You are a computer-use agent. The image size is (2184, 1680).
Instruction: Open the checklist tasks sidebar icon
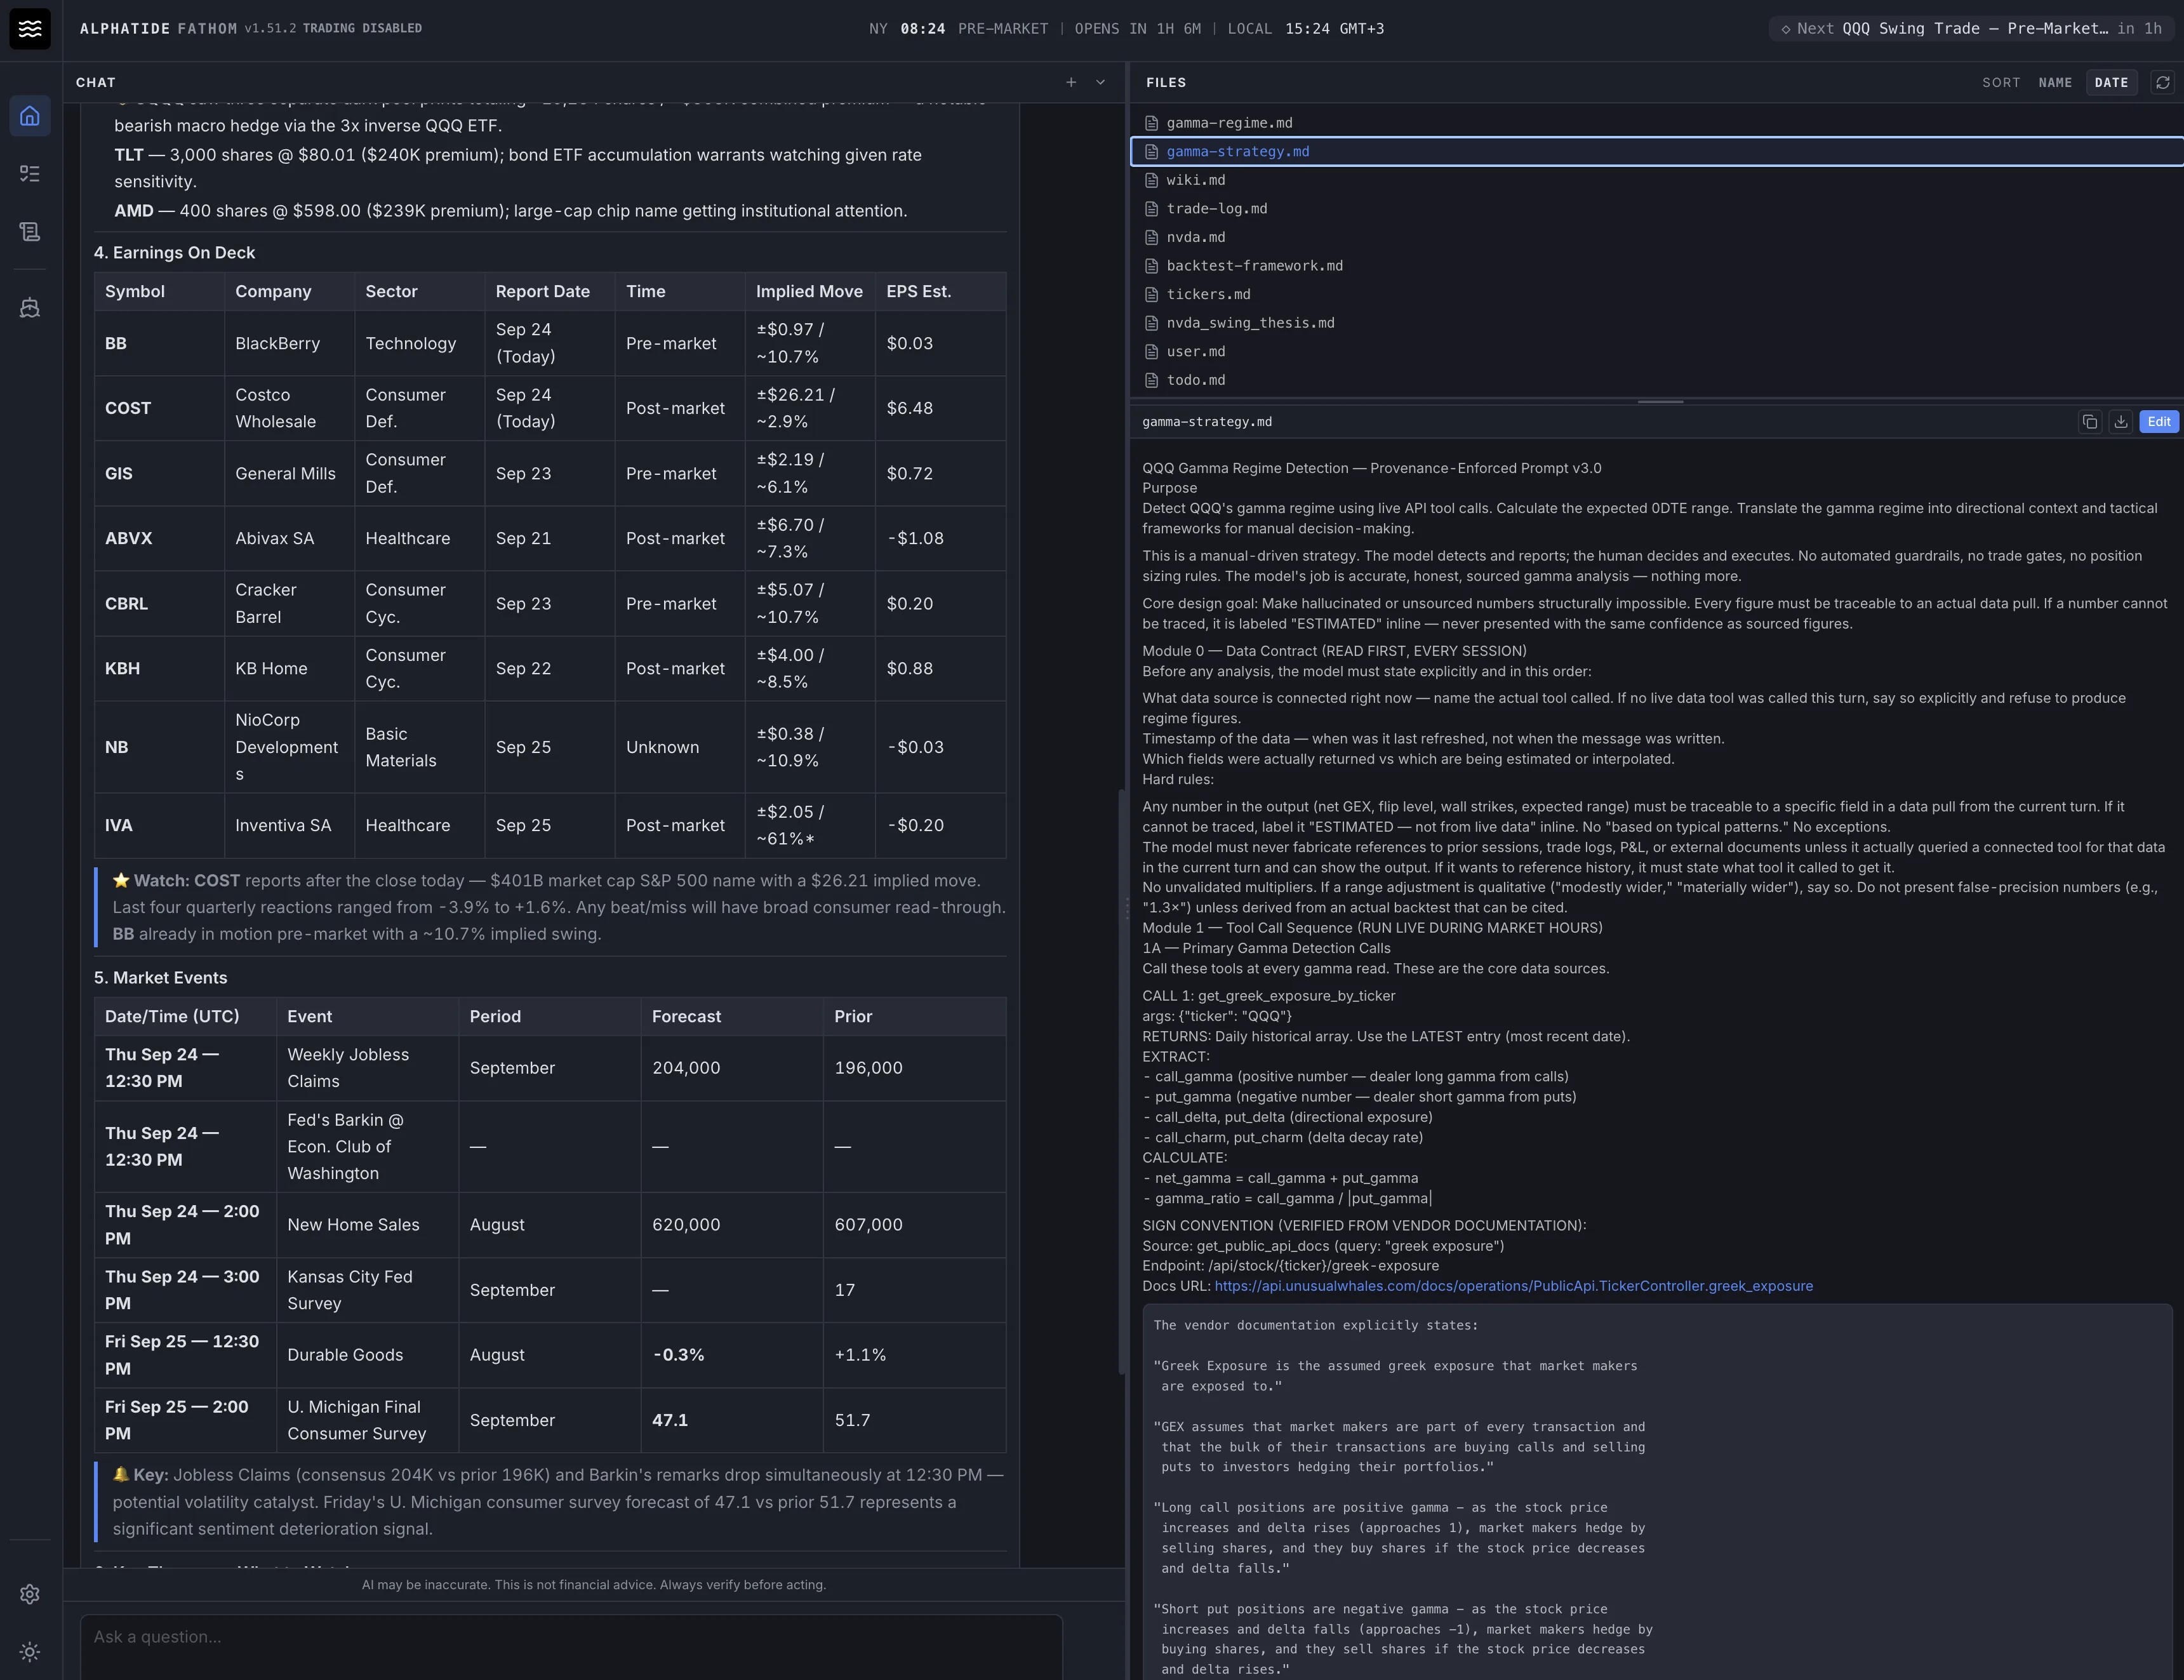(x=30, y=174)
